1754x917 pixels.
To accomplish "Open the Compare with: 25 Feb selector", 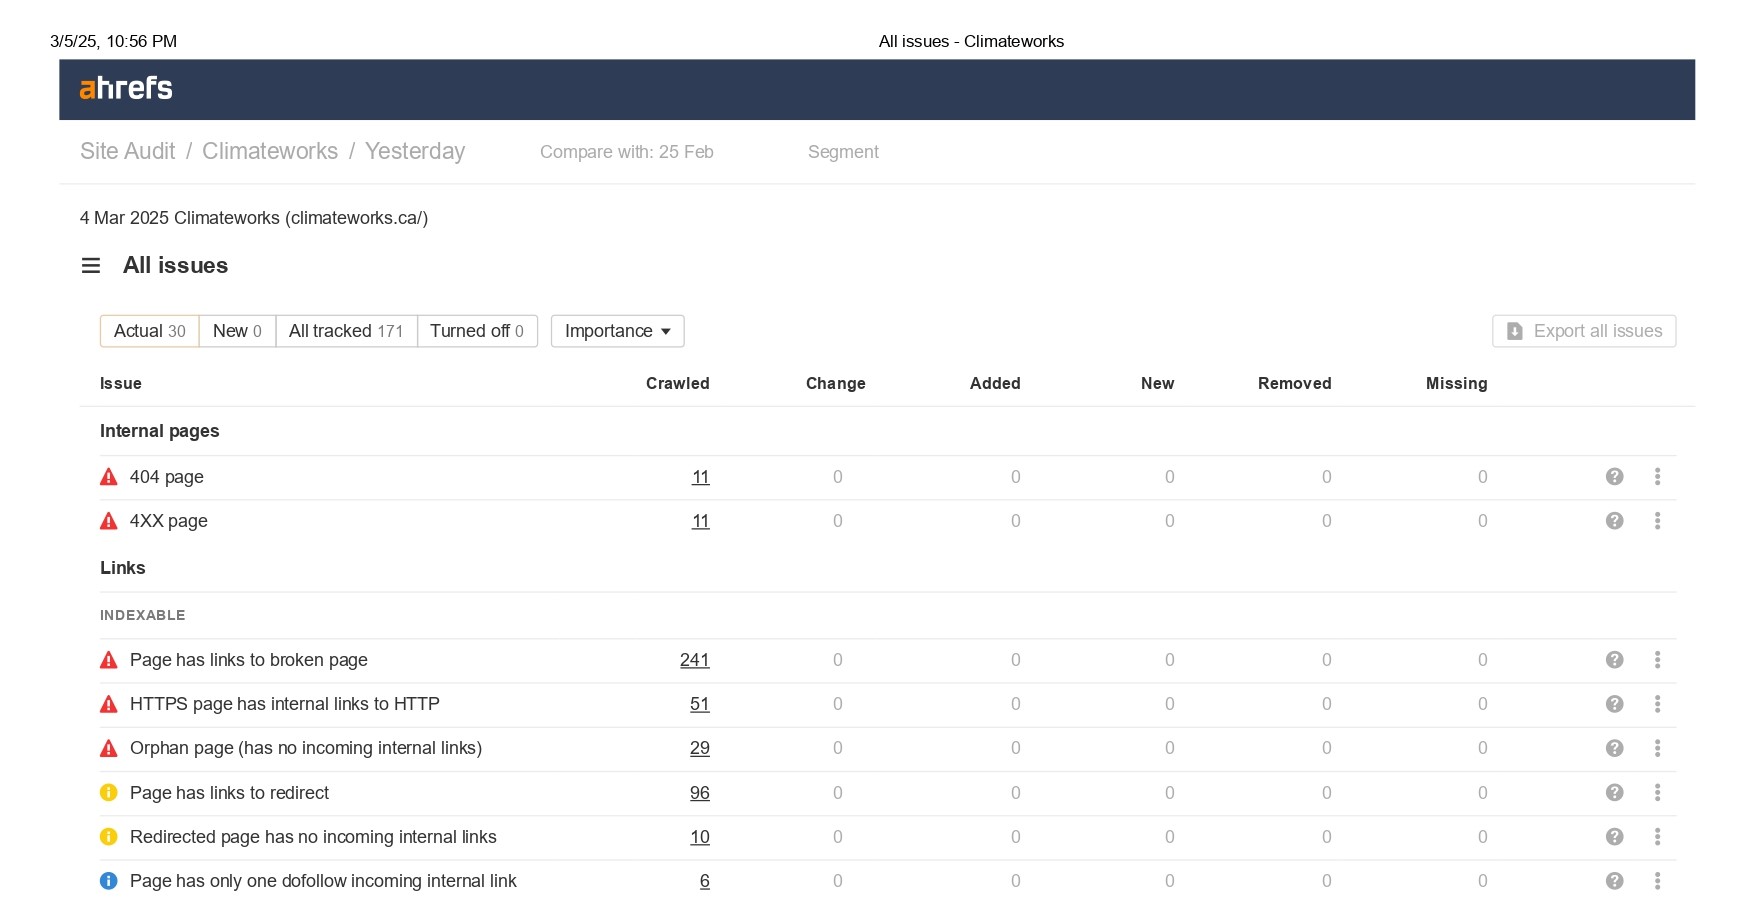I will [x=627, y=152].
